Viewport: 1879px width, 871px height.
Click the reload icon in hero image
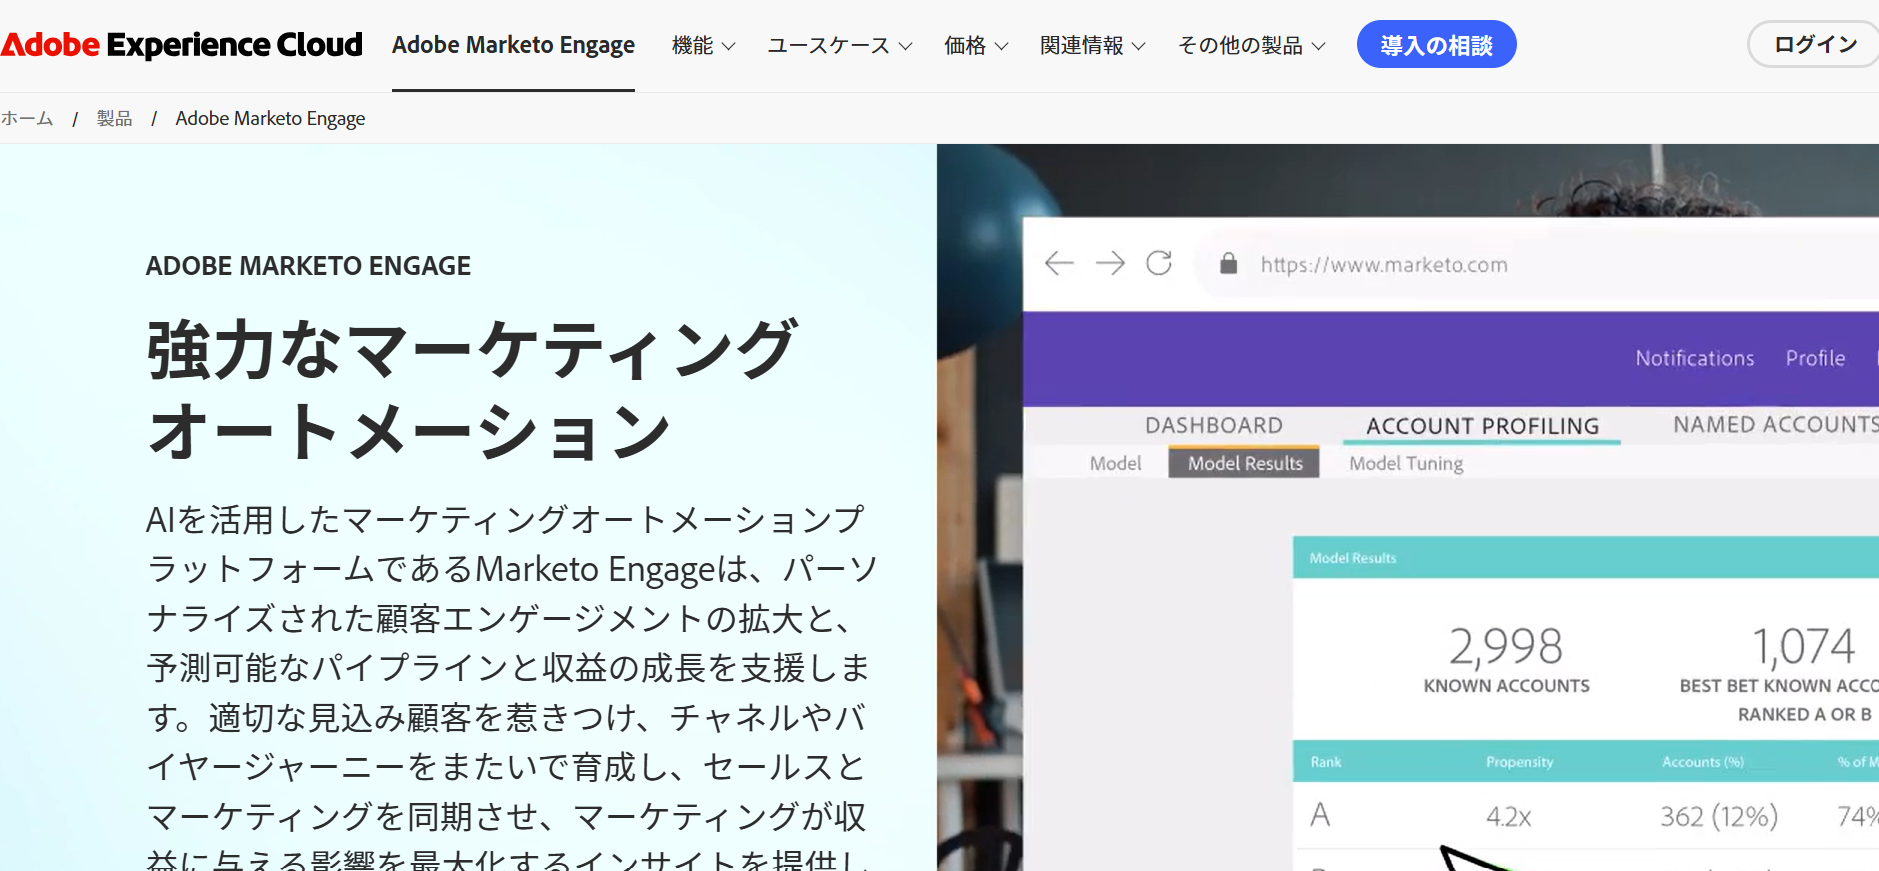click(x=1159, y=263)
